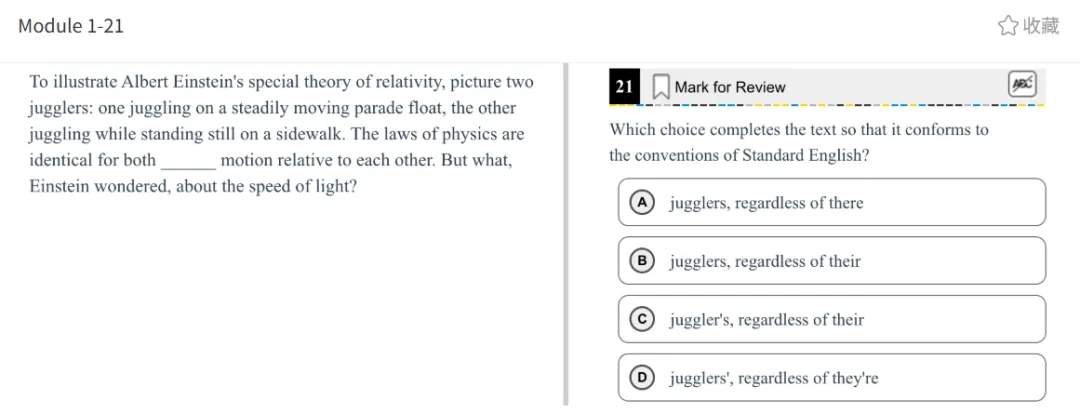Choose answer text "jugglers, regardless of their"
The width and height of the screenshot is (1080, 413).
765,261
